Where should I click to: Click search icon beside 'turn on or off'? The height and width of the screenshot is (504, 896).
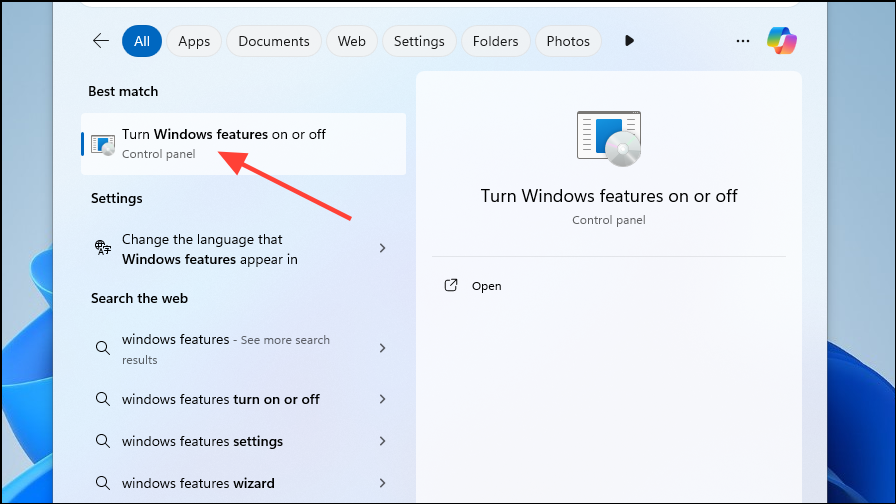103,399
